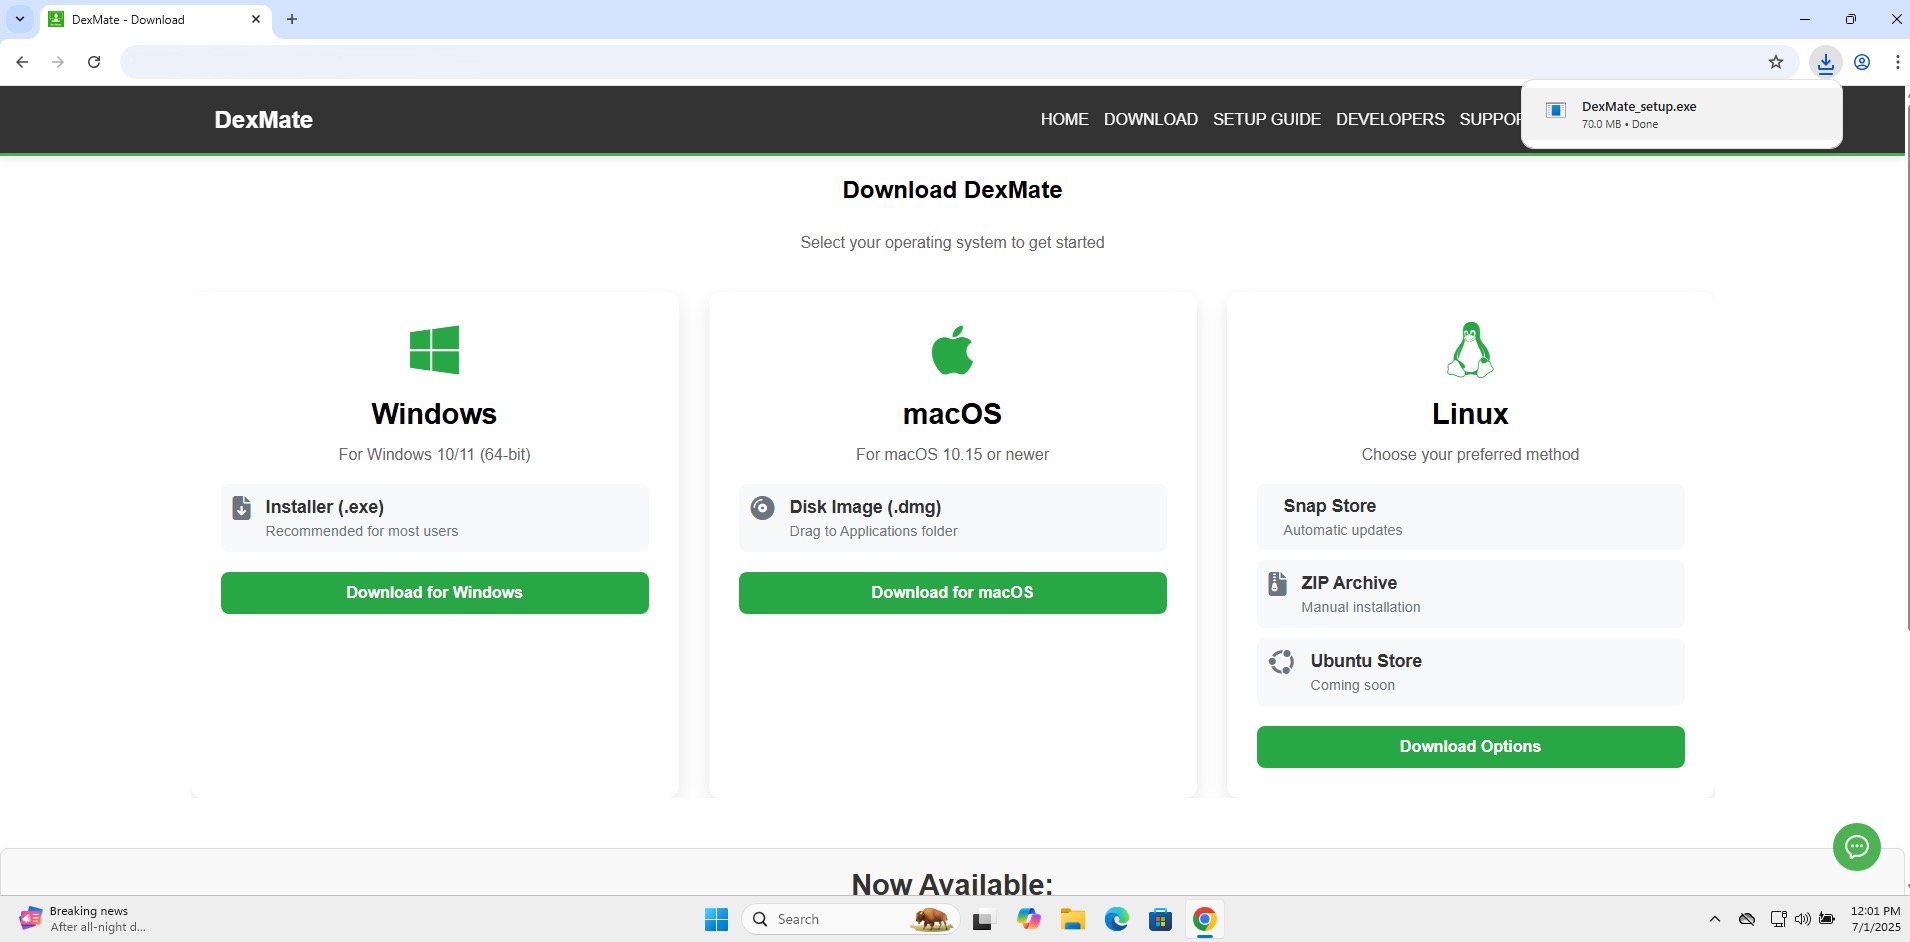Click the Disk Image disc icon
This screenshot has width=1910, height=942.
pyautogui.click(x=762, y=507)
